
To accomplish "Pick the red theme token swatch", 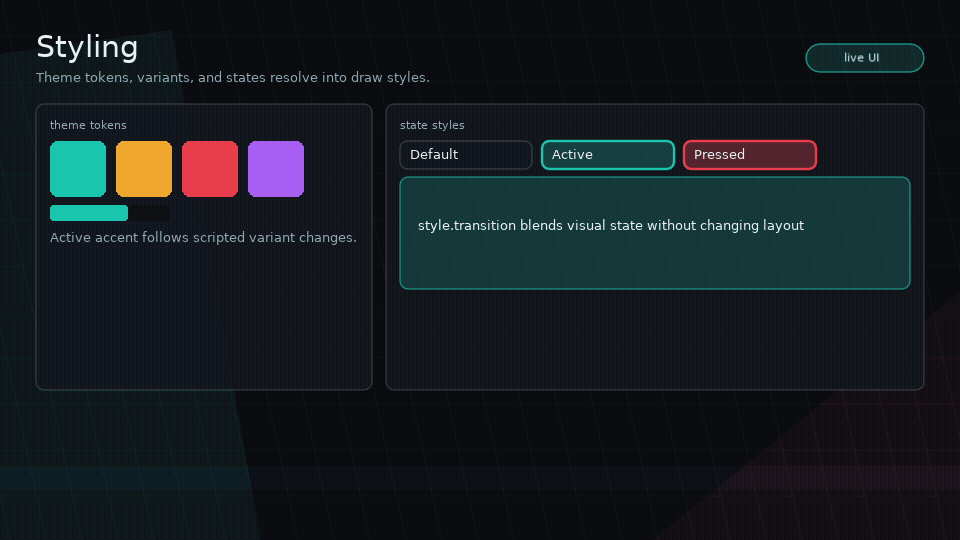I will (x=210, y=169).
